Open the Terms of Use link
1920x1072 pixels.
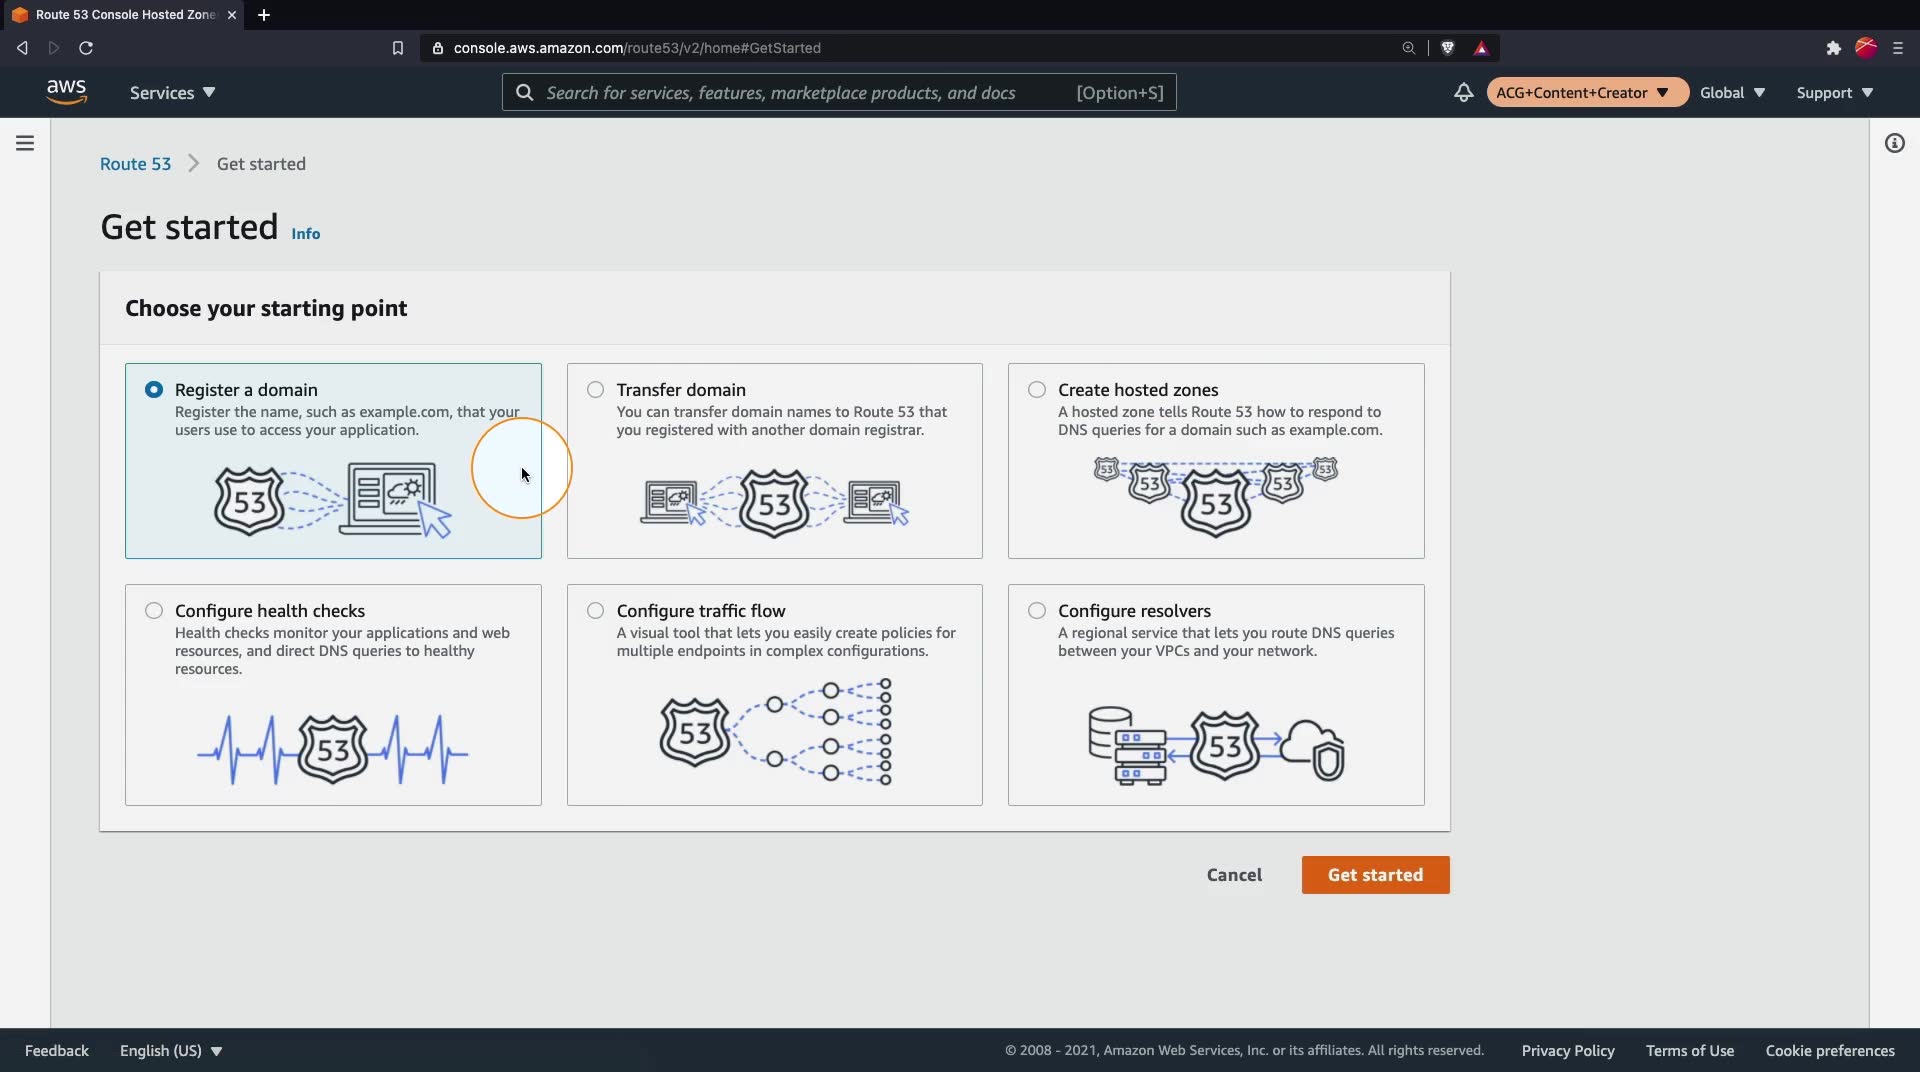(1690, 1051)
